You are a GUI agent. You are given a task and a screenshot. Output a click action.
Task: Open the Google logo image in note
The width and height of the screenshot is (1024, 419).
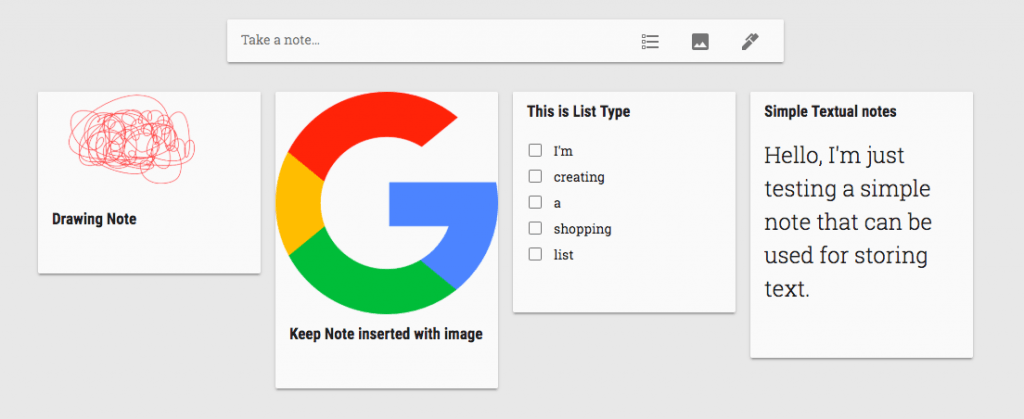pyautogui.click(x=387, y=203)
